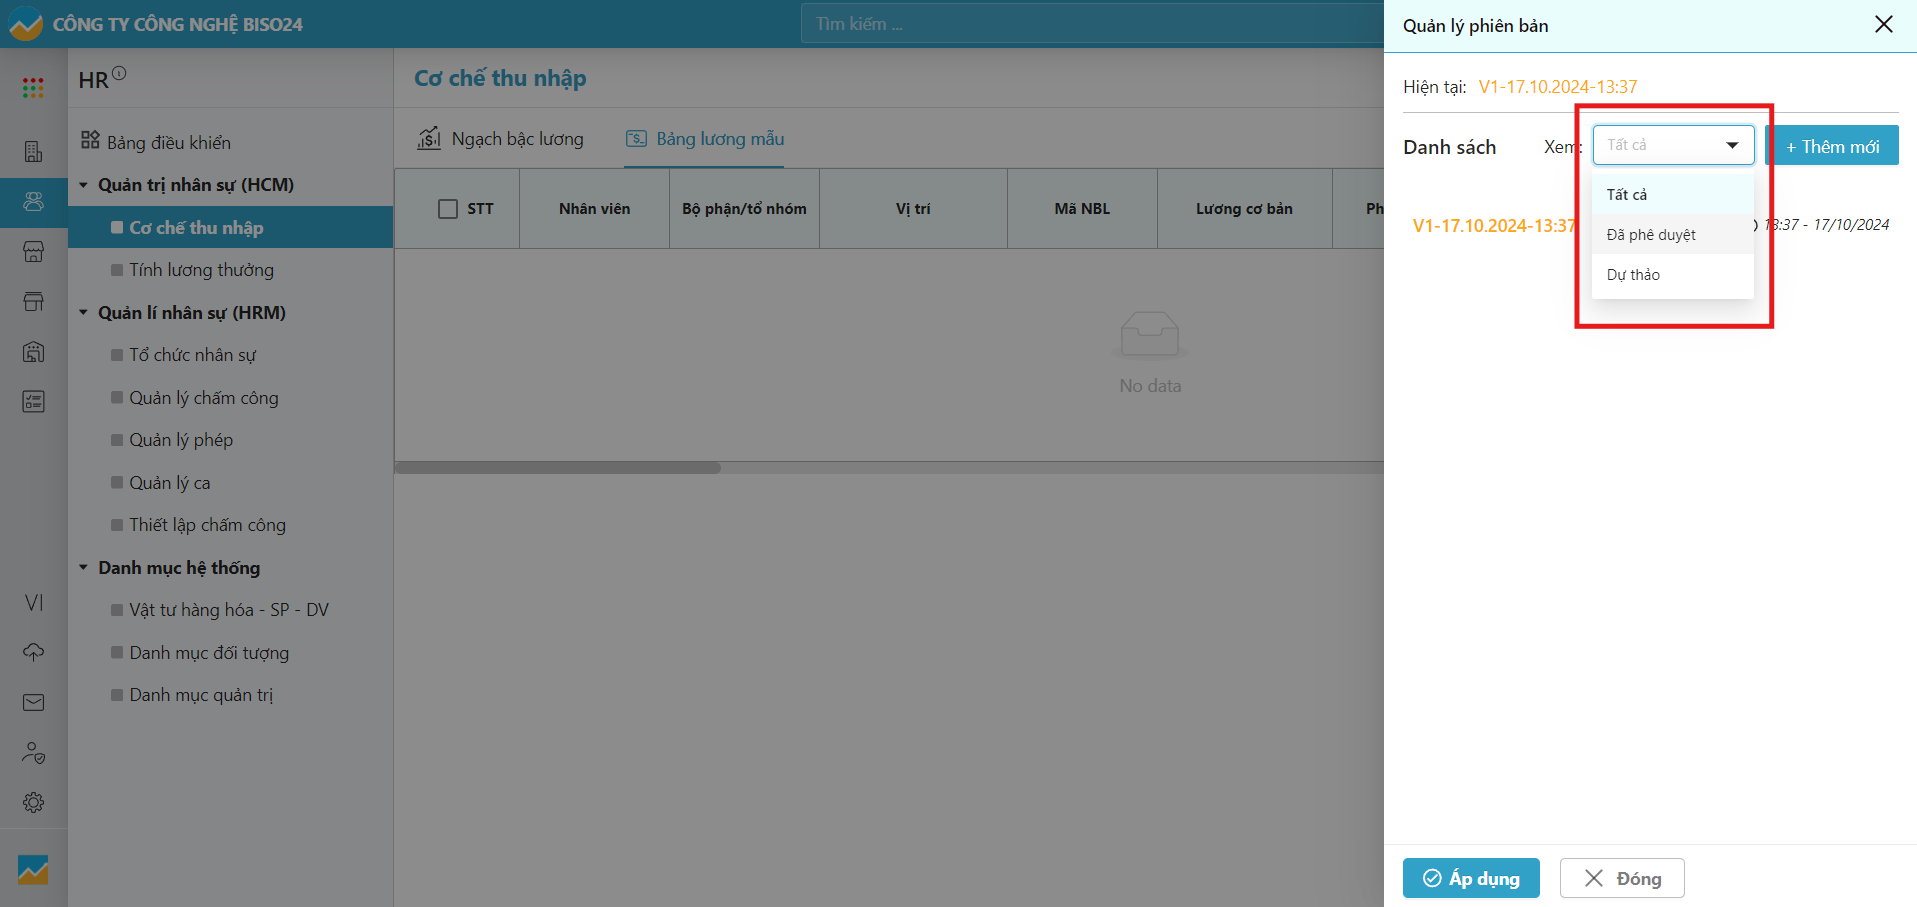This screenshot has height=907, width=1917.
Task: Click the Tìm kiếm search field
Action: coord(1090,24)
